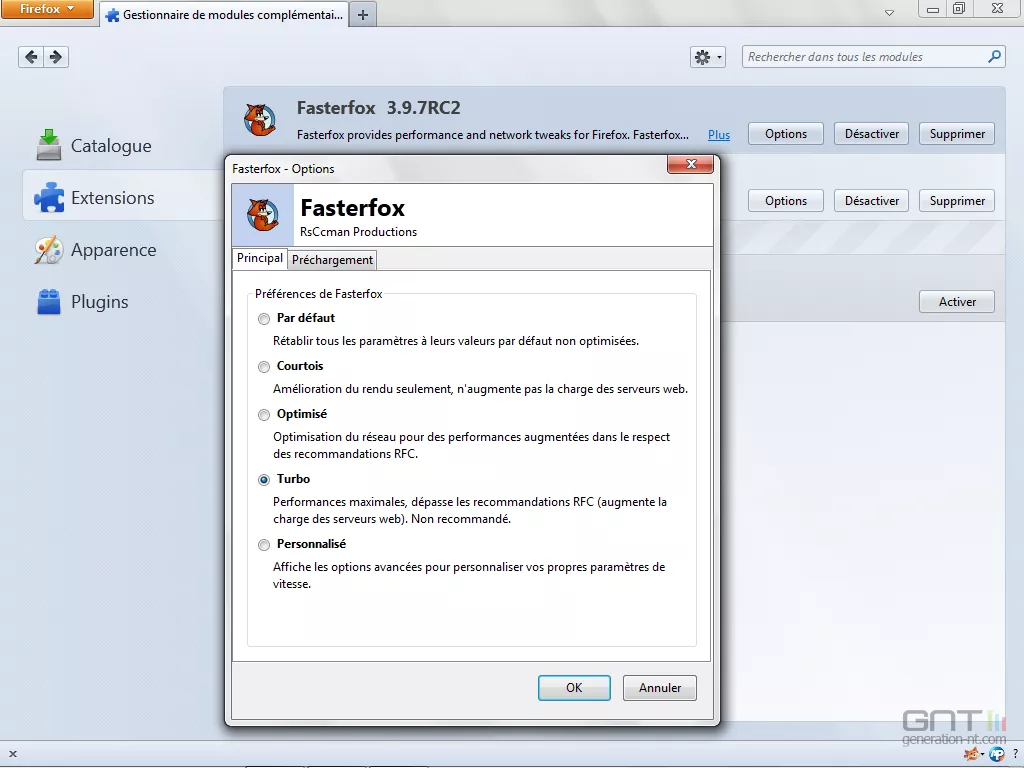Screen dimensions: 1024x768
Task: Click the Plus link in Fasterfox description
Action: click(x=718, y=134)
